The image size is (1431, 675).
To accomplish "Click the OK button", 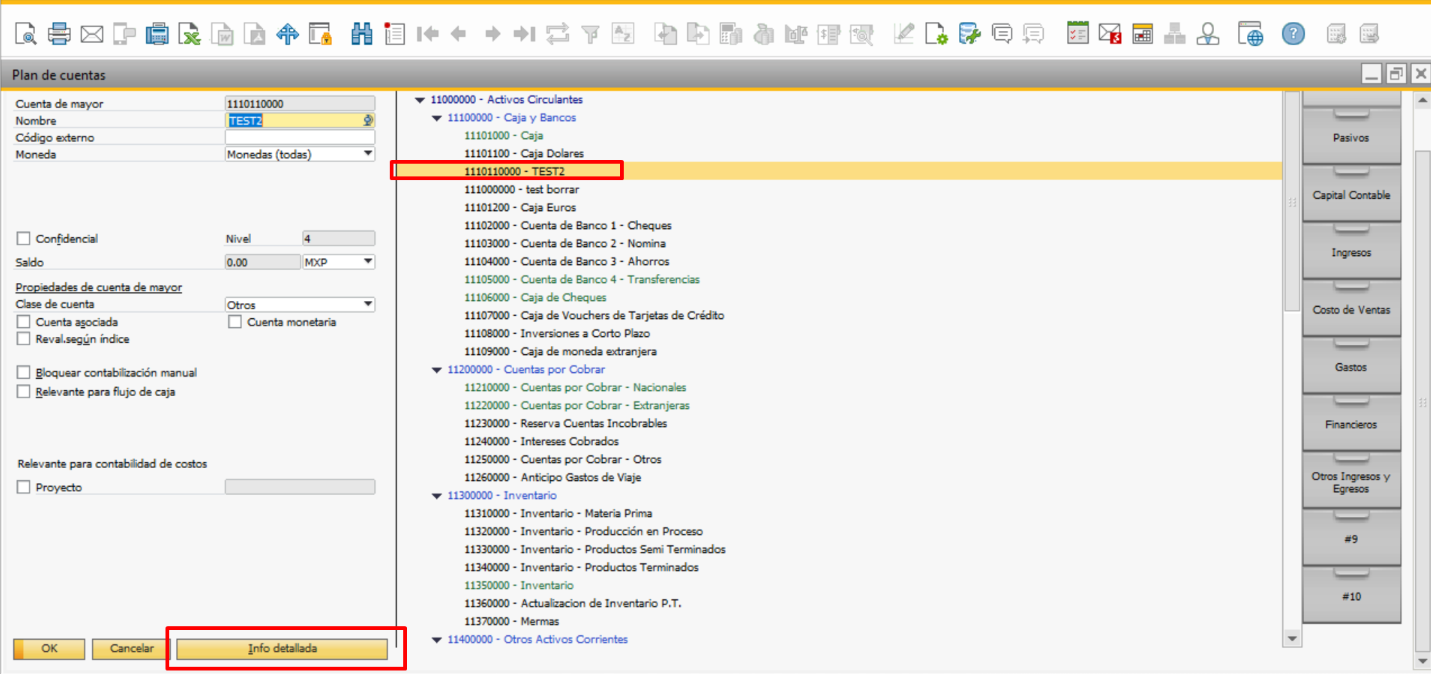I will pyautogui.click(x=48, y=649).
